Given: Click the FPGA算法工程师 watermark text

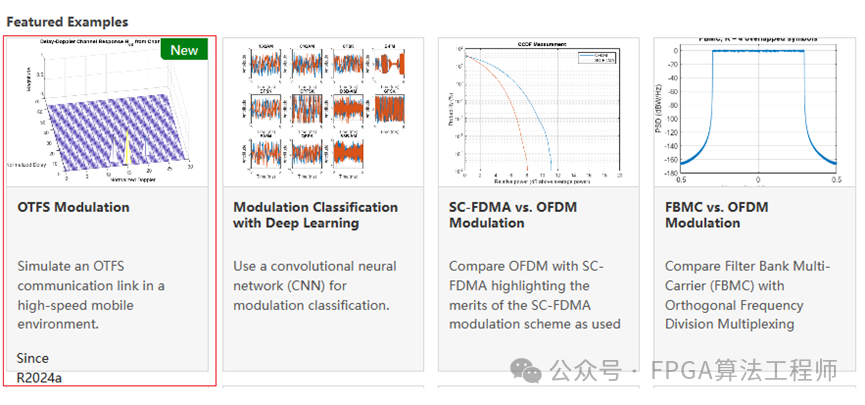Looking at the screenshot, I should [x=744, y=370].
